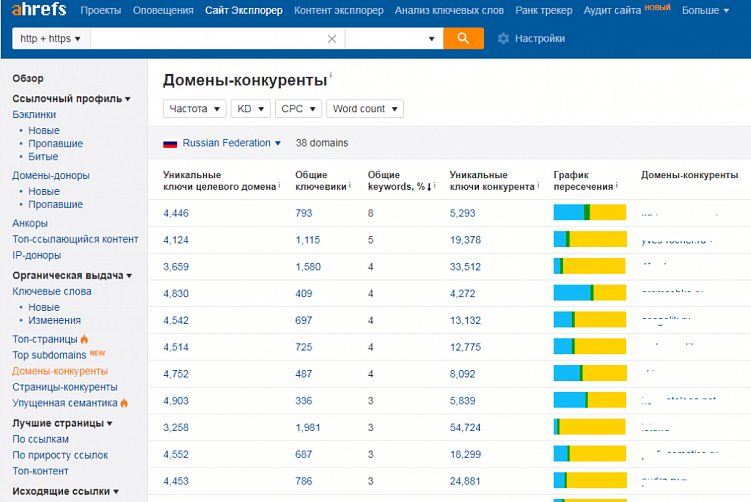
Task: Open Домены-конкуренты sidebar link
Action: coord(60,371)
